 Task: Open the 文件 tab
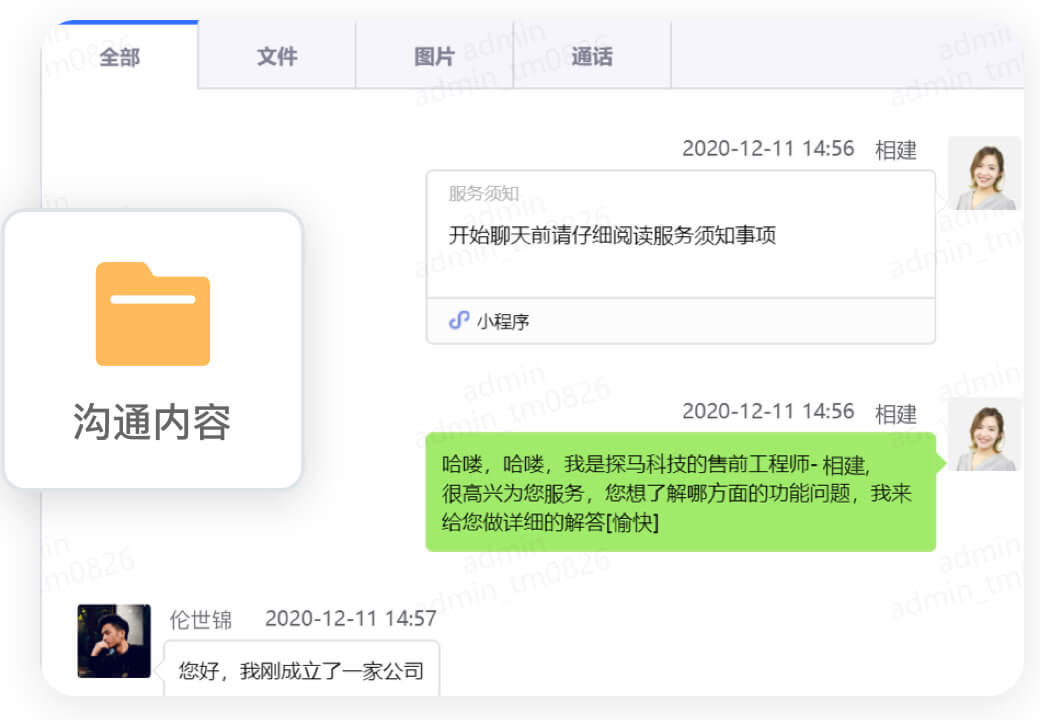(x=277, y=56)
